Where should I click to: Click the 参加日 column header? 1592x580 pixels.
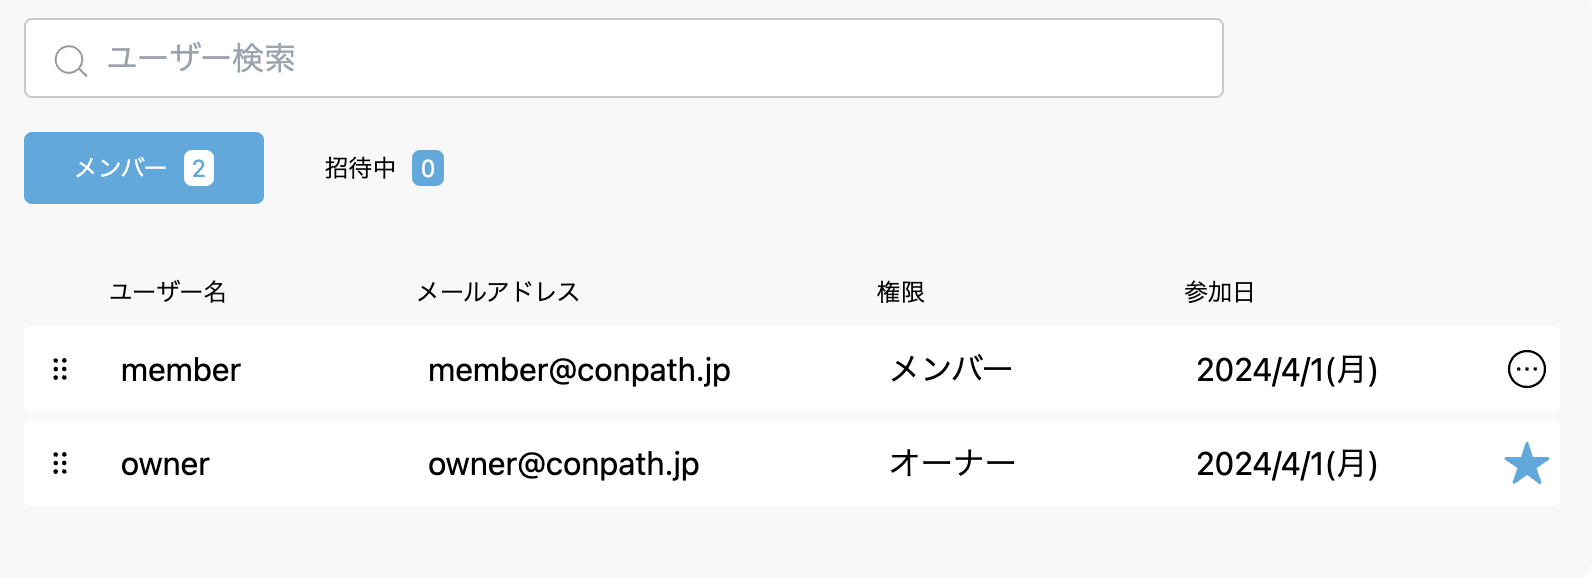pos(1219,292)
